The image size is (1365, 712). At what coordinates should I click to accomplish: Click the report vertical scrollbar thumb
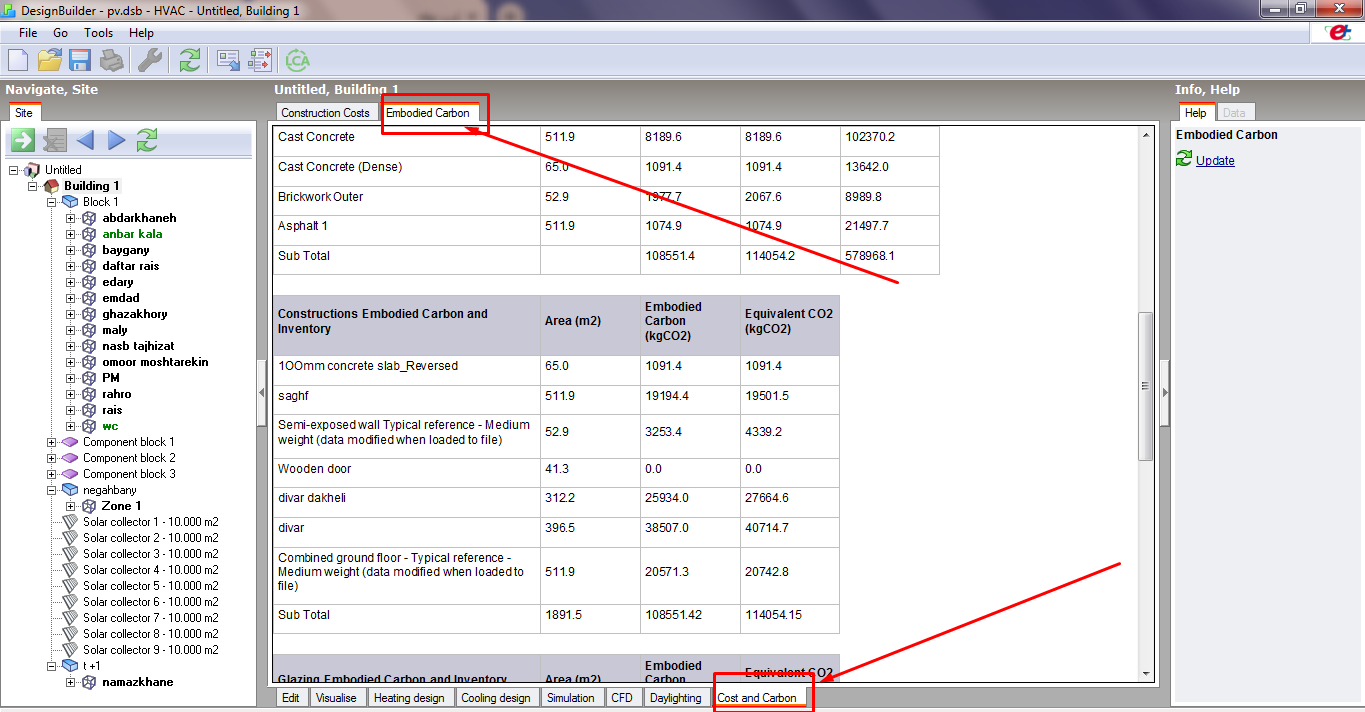click(1146, 386)
